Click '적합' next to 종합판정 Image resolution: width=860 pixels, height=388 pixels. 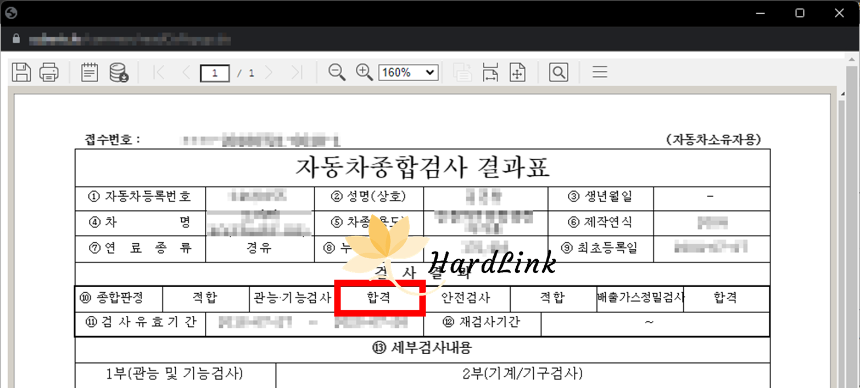point(206,299)
